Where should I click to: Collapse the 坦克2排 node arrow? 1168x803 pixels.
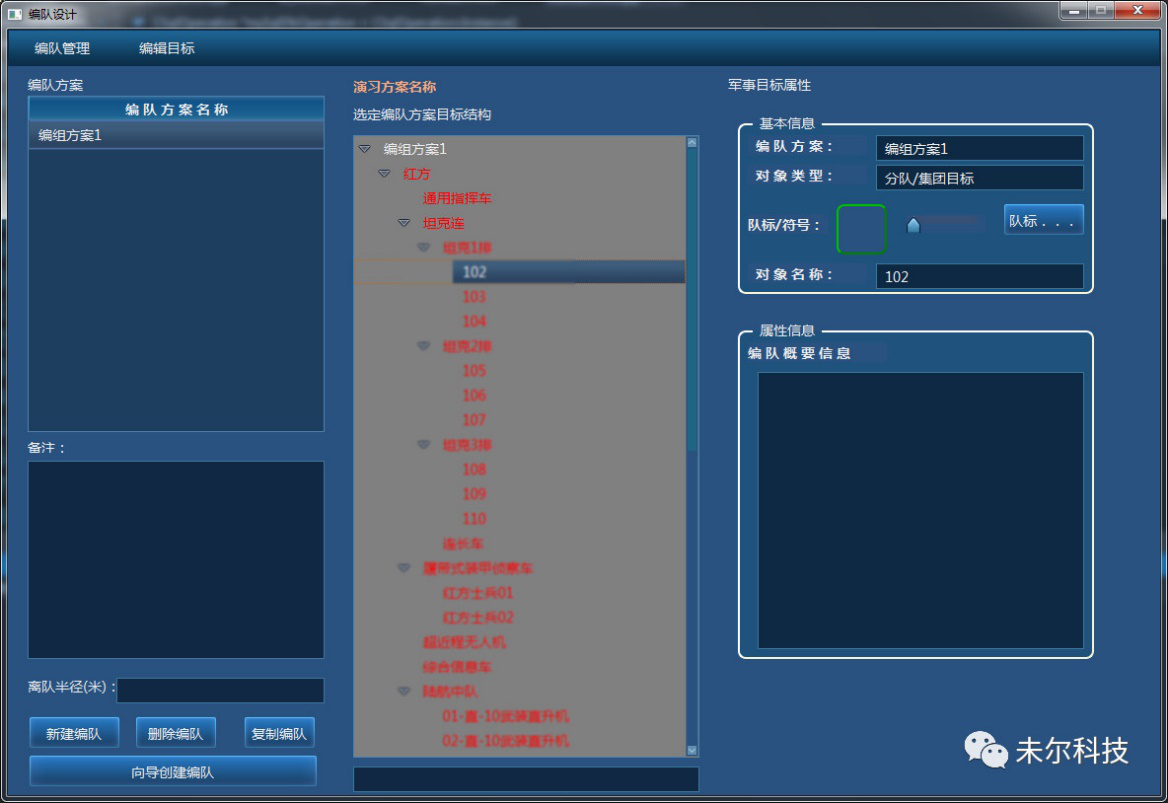click(424, 346)
